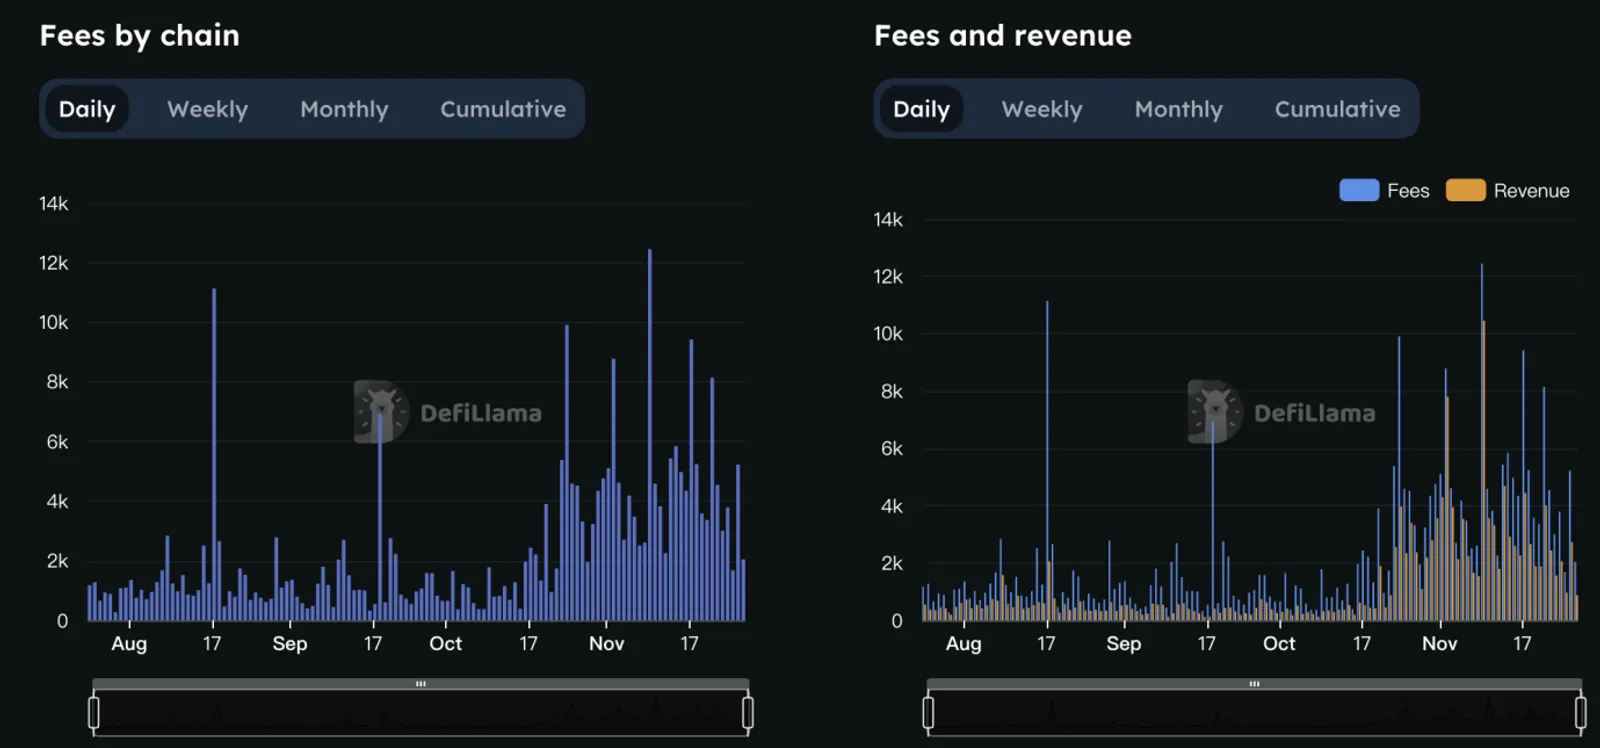Screen dimensions: 1600x748
Task: Click the blue Fees legend swatch
Action: pos(1359,190)
